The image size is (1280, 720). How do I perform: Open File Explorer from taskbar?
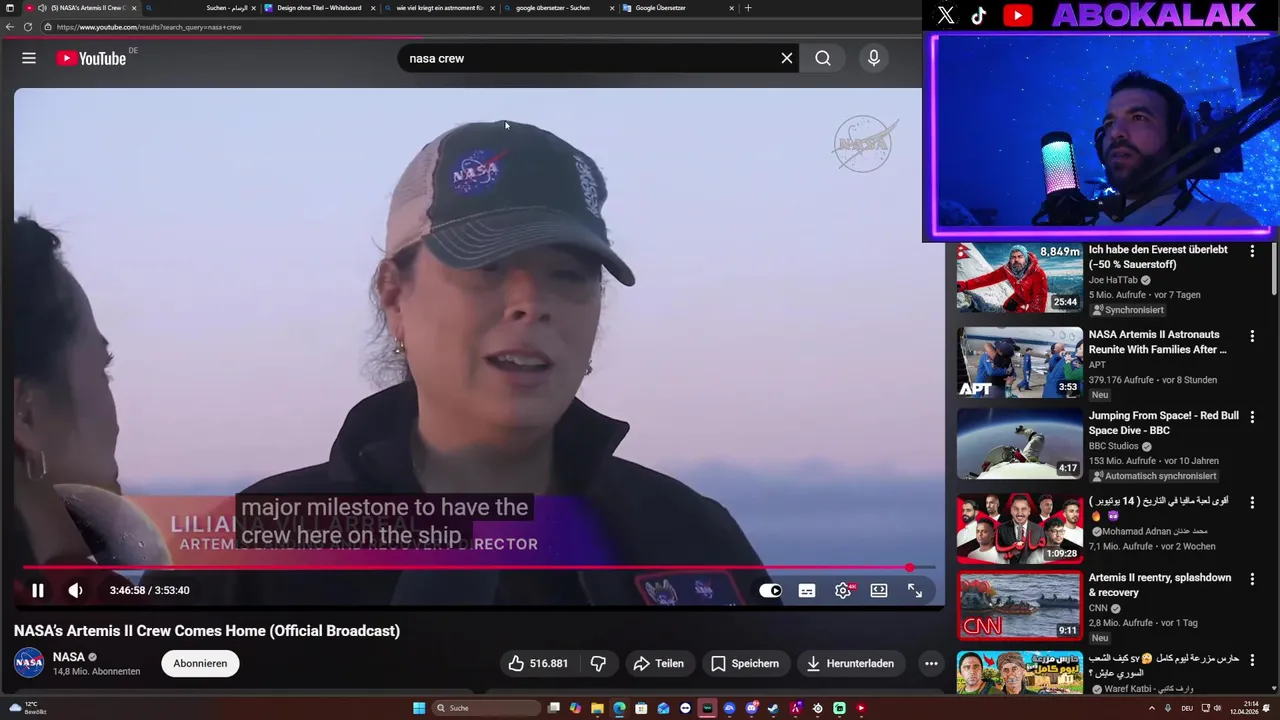(x=597, y=708)
